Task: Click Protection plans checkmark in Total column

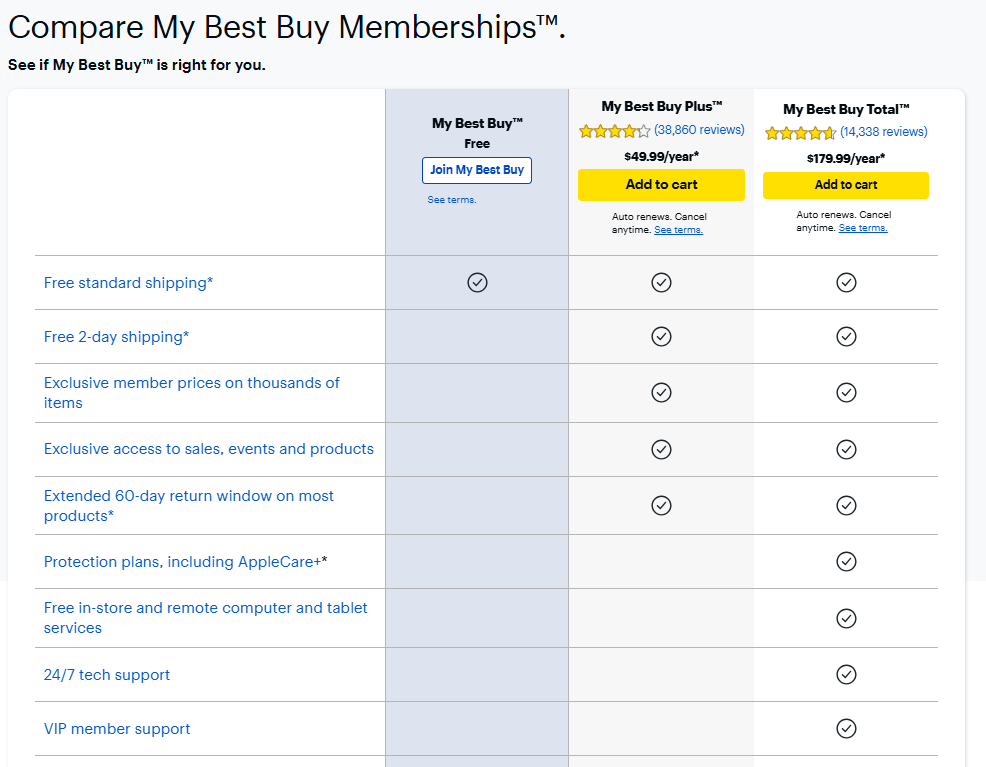Action: [846, 562]
